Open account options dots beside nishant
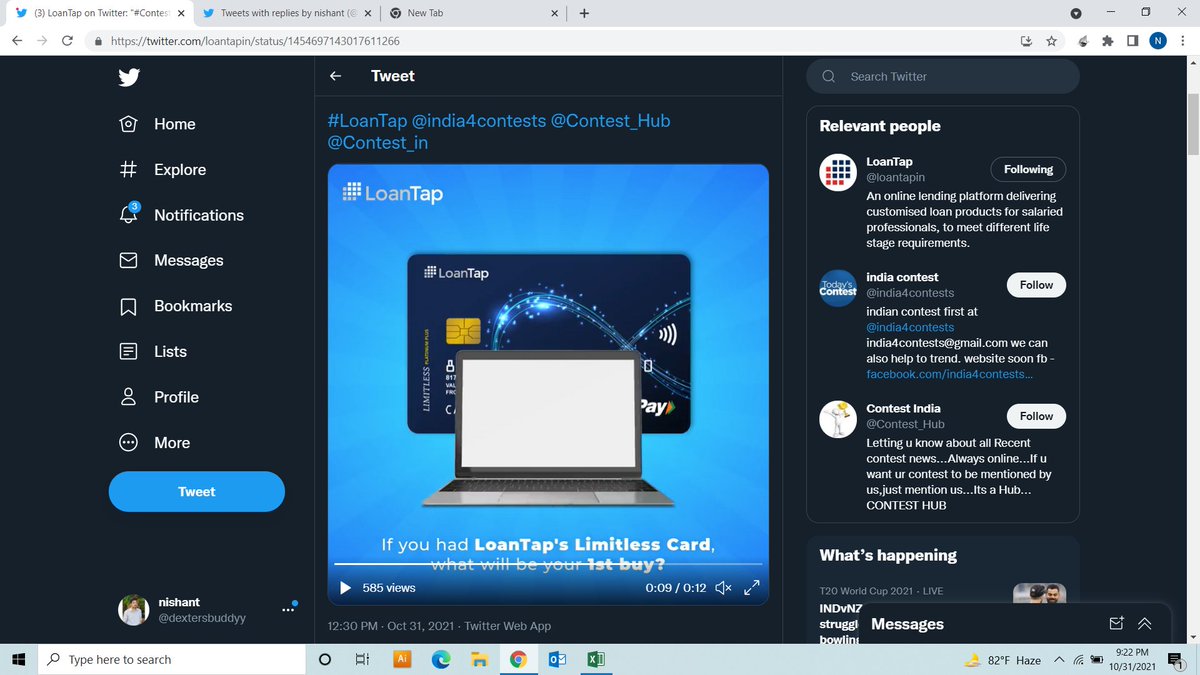Screen dimensions: 1200x675 pyautogui.click(x=289, y=611)
